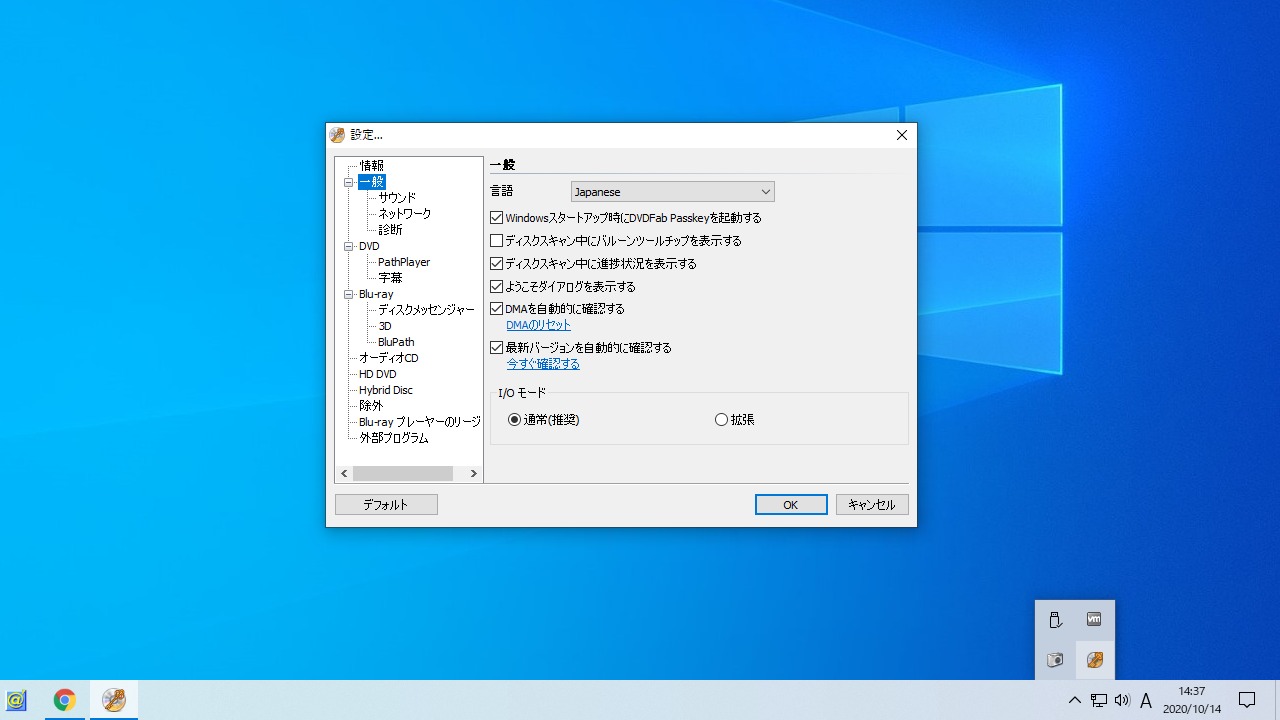
Task: Uncheck ようこそダイアログを表示する
Action: pos(496,287)
